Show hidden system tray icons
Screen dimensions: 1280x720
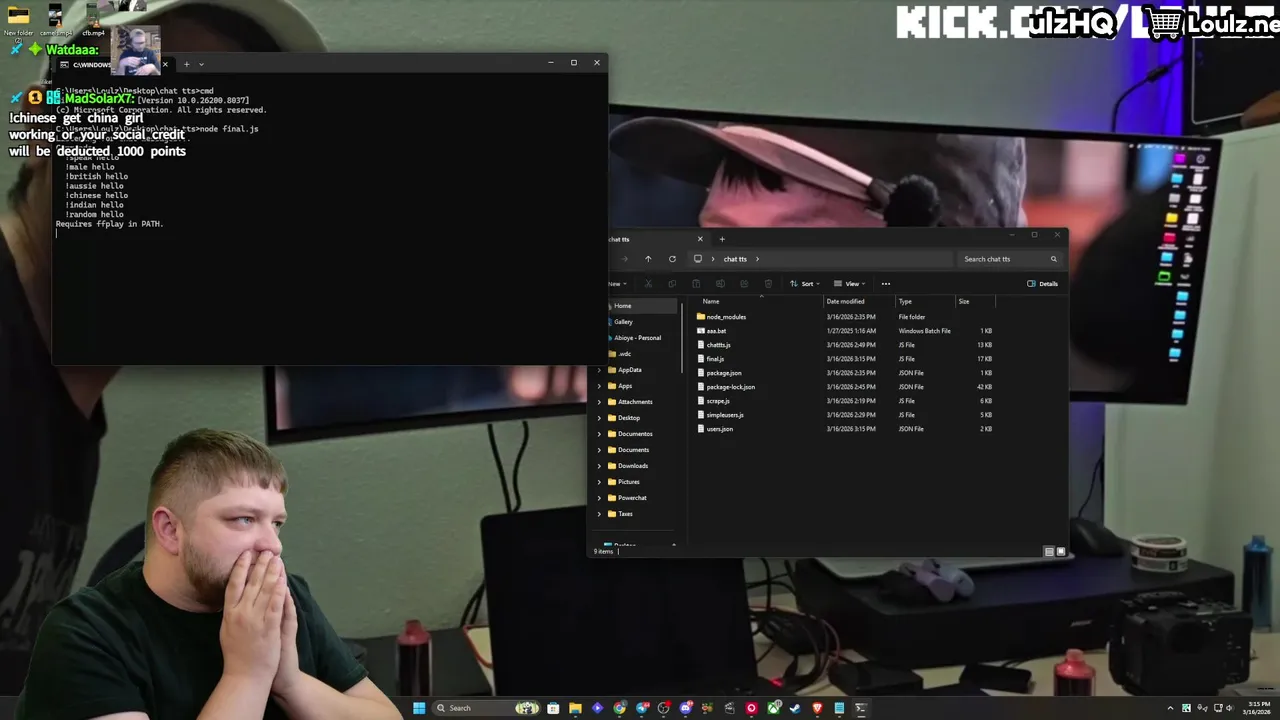[1171, 708]
